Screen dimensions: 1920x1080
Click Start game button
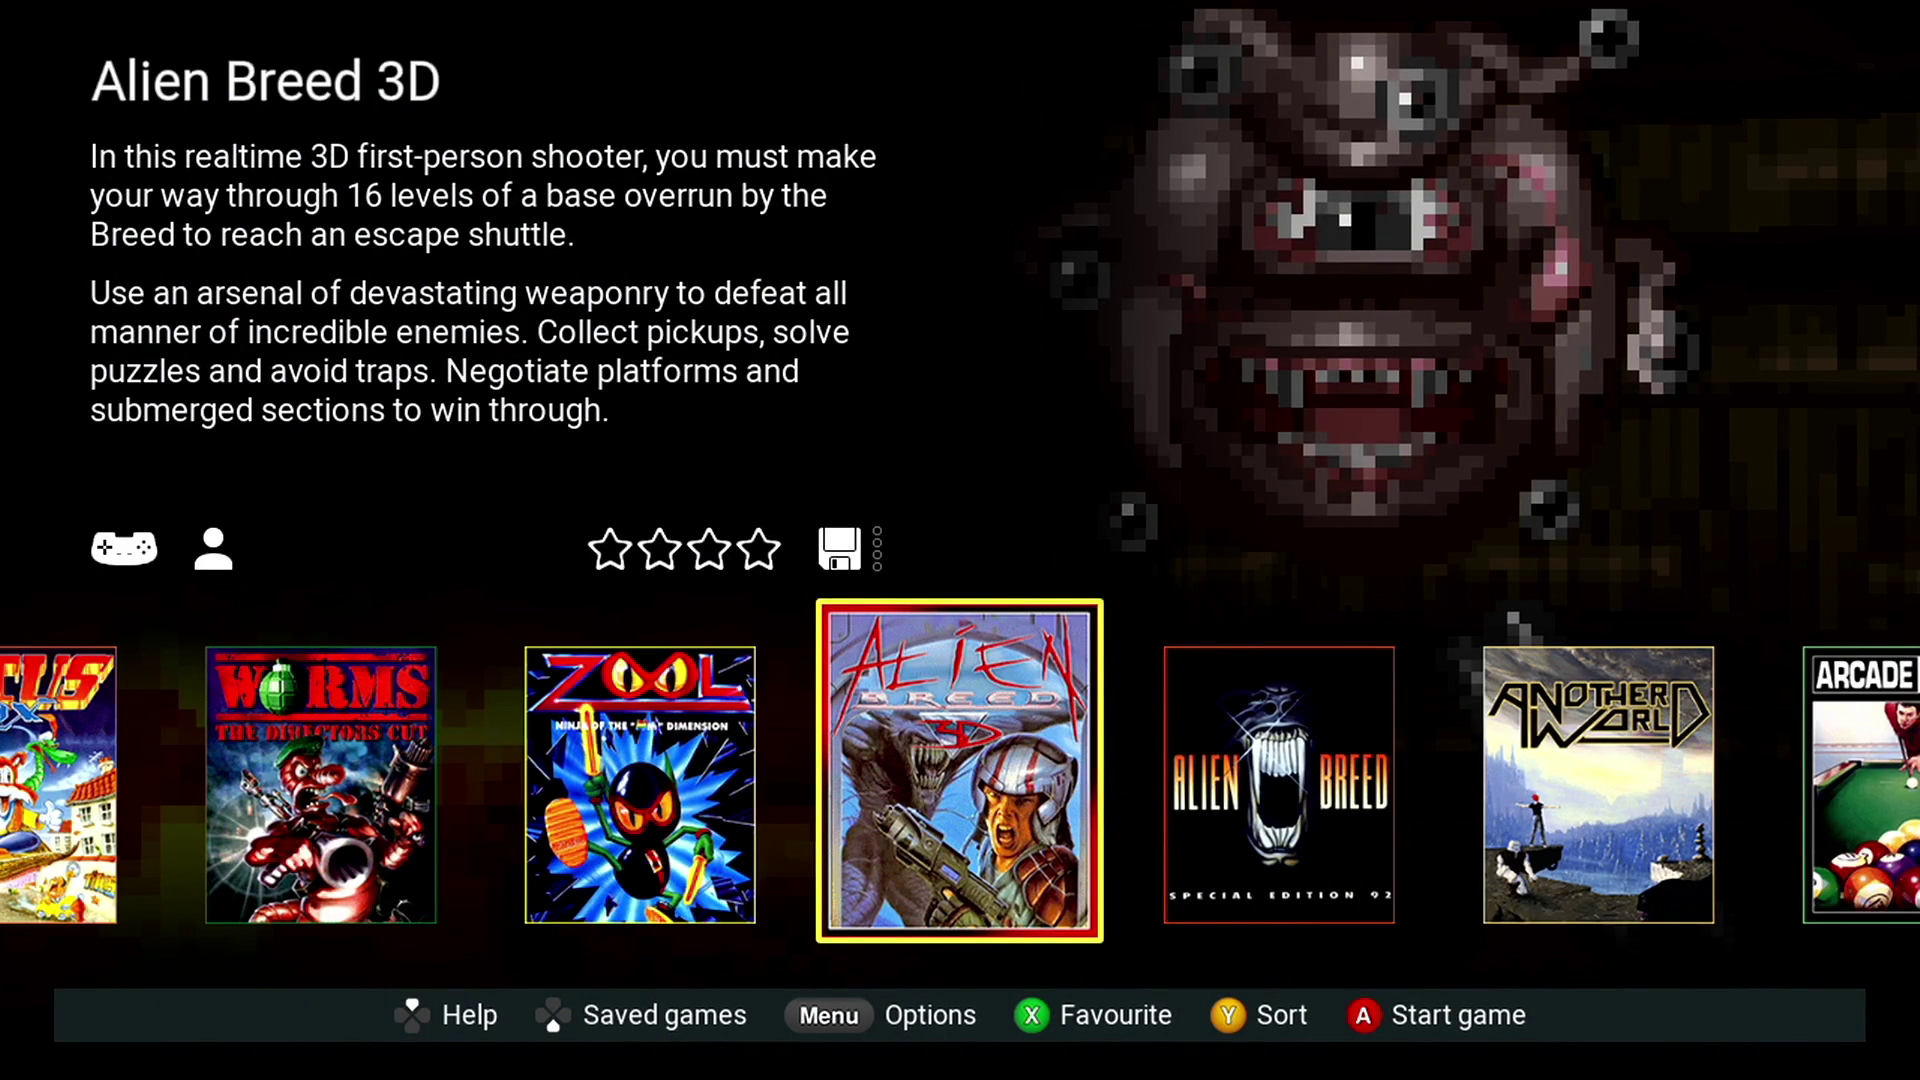coord(1458,1015)
